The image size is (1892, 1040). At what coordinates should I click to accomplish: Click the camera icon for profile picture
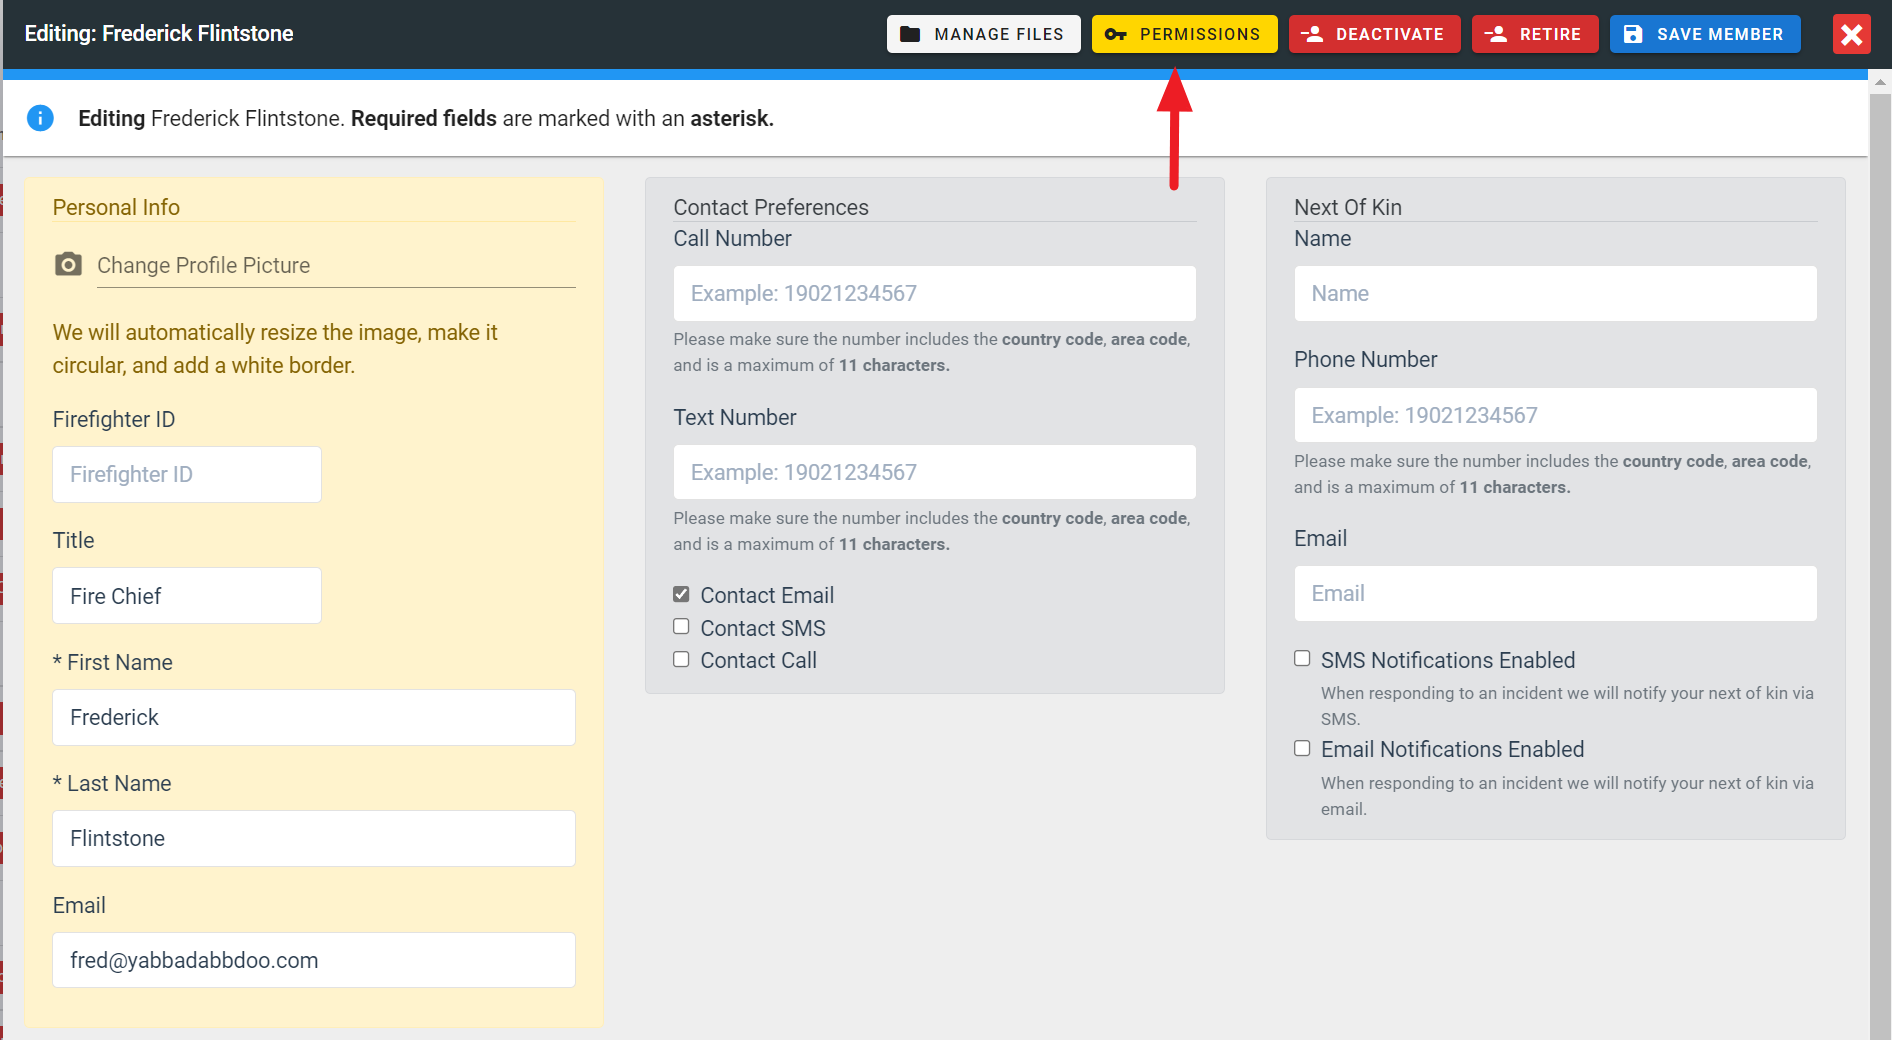68,264
